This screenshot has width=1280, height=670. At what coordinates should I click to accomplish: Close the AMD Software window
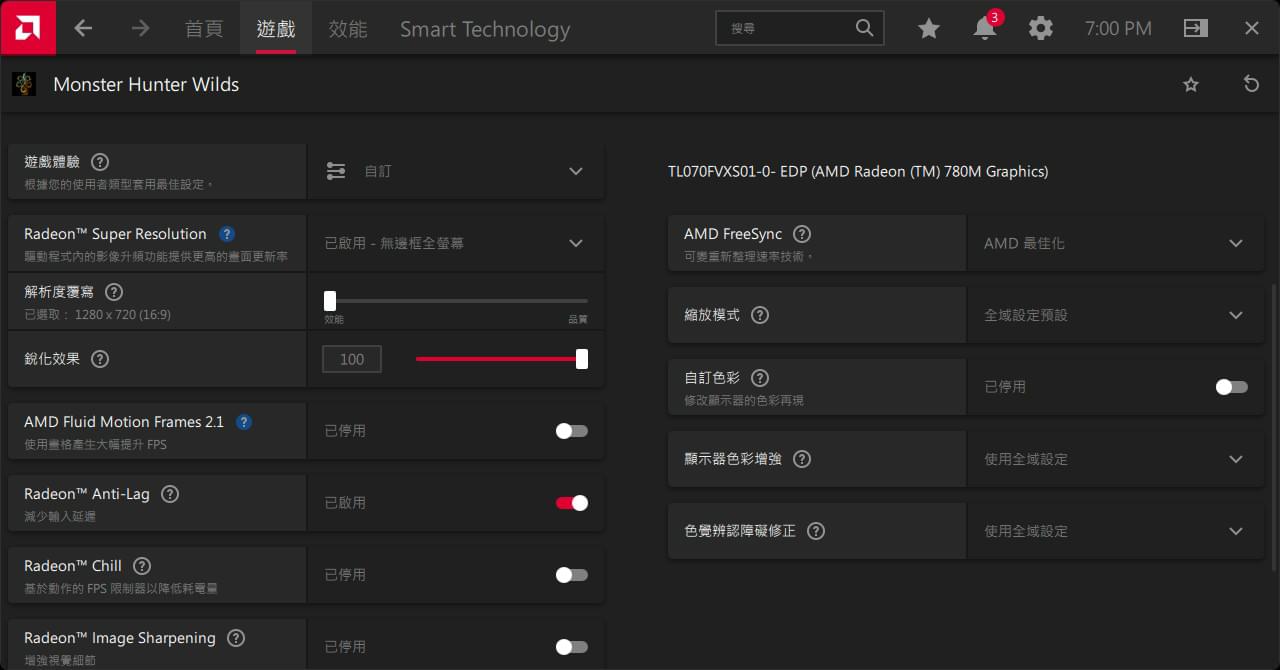(x=1252, y=28)
